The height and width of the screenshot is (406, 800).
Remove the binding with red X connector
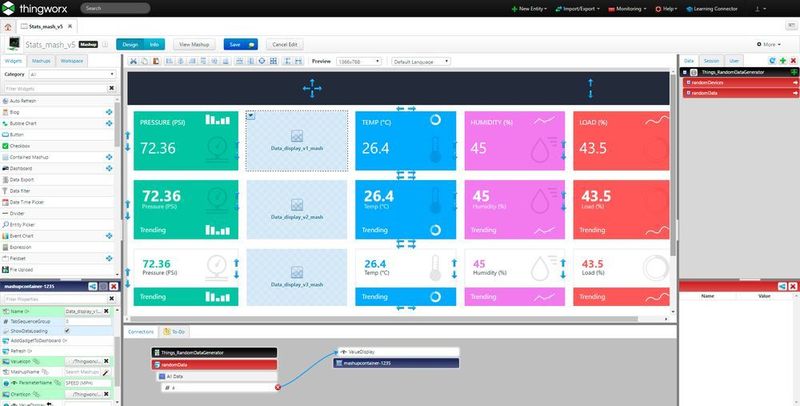[x=278, y=388]
